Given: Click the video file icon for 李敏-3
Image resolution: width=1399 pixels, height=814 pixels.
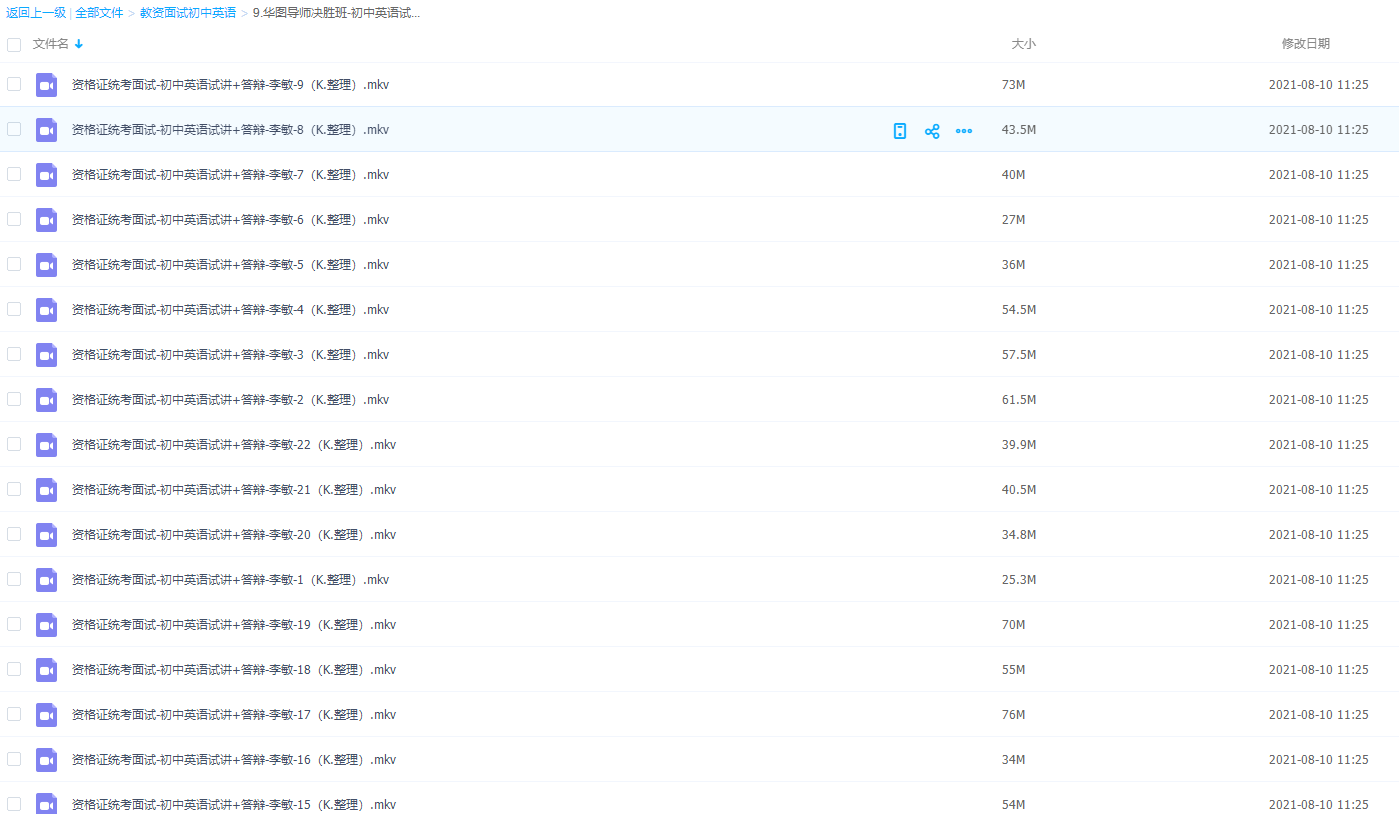Looking at the screenshot, I should [x=46, y=355].
